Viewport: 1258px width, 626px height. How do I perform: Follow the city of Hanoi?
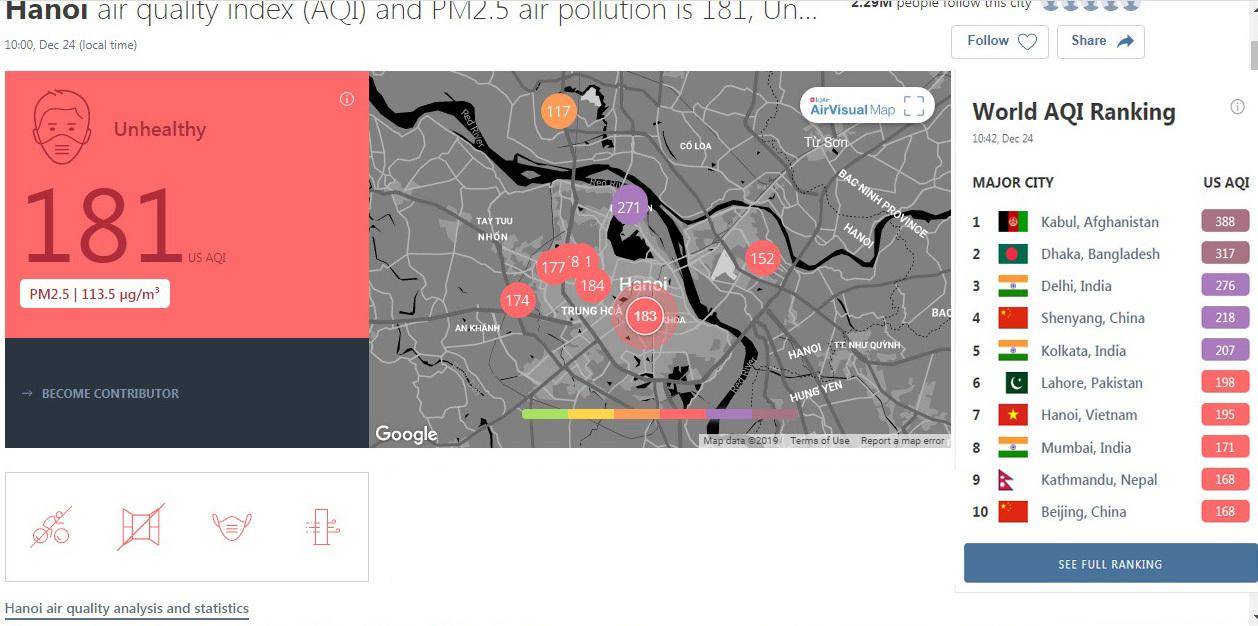point(999,41)
